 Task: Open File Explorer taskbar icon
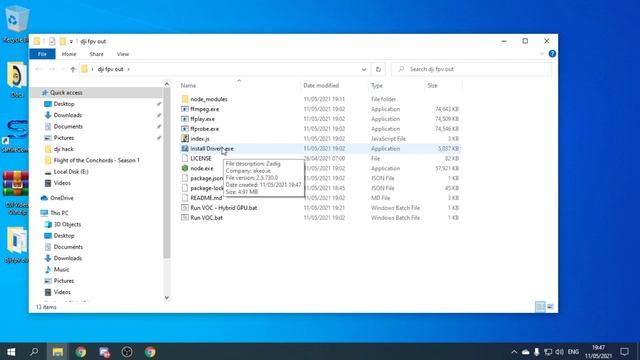(58, 352)
